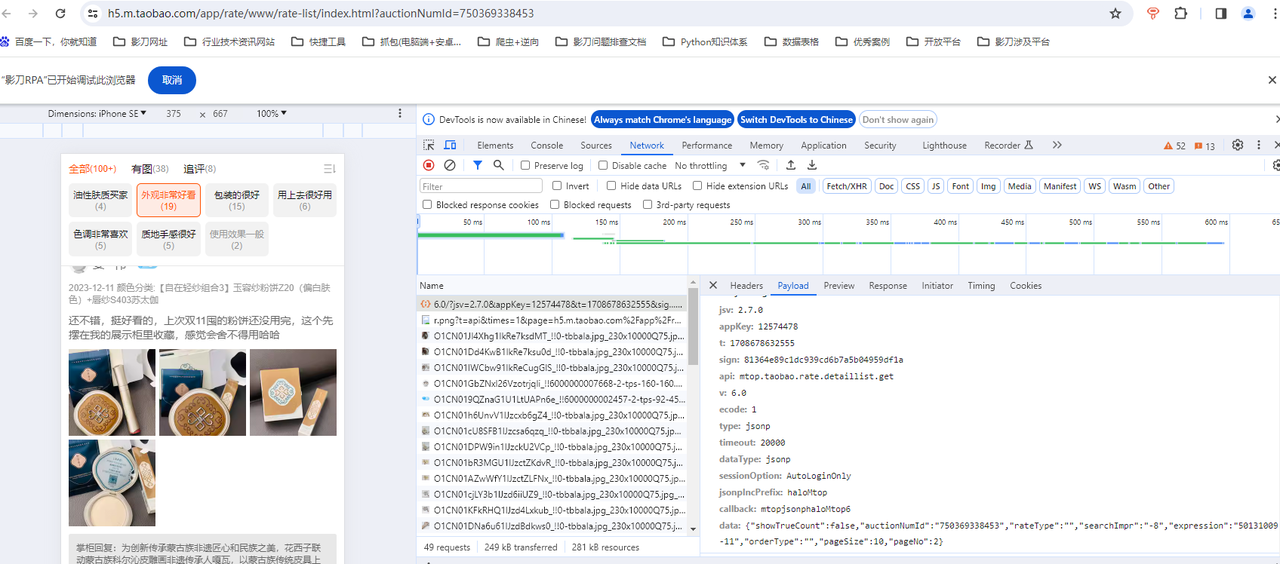Screen dimensions: 1280x564
Task: Open the No throttling dropdown
Action: [x=710, y=166]
